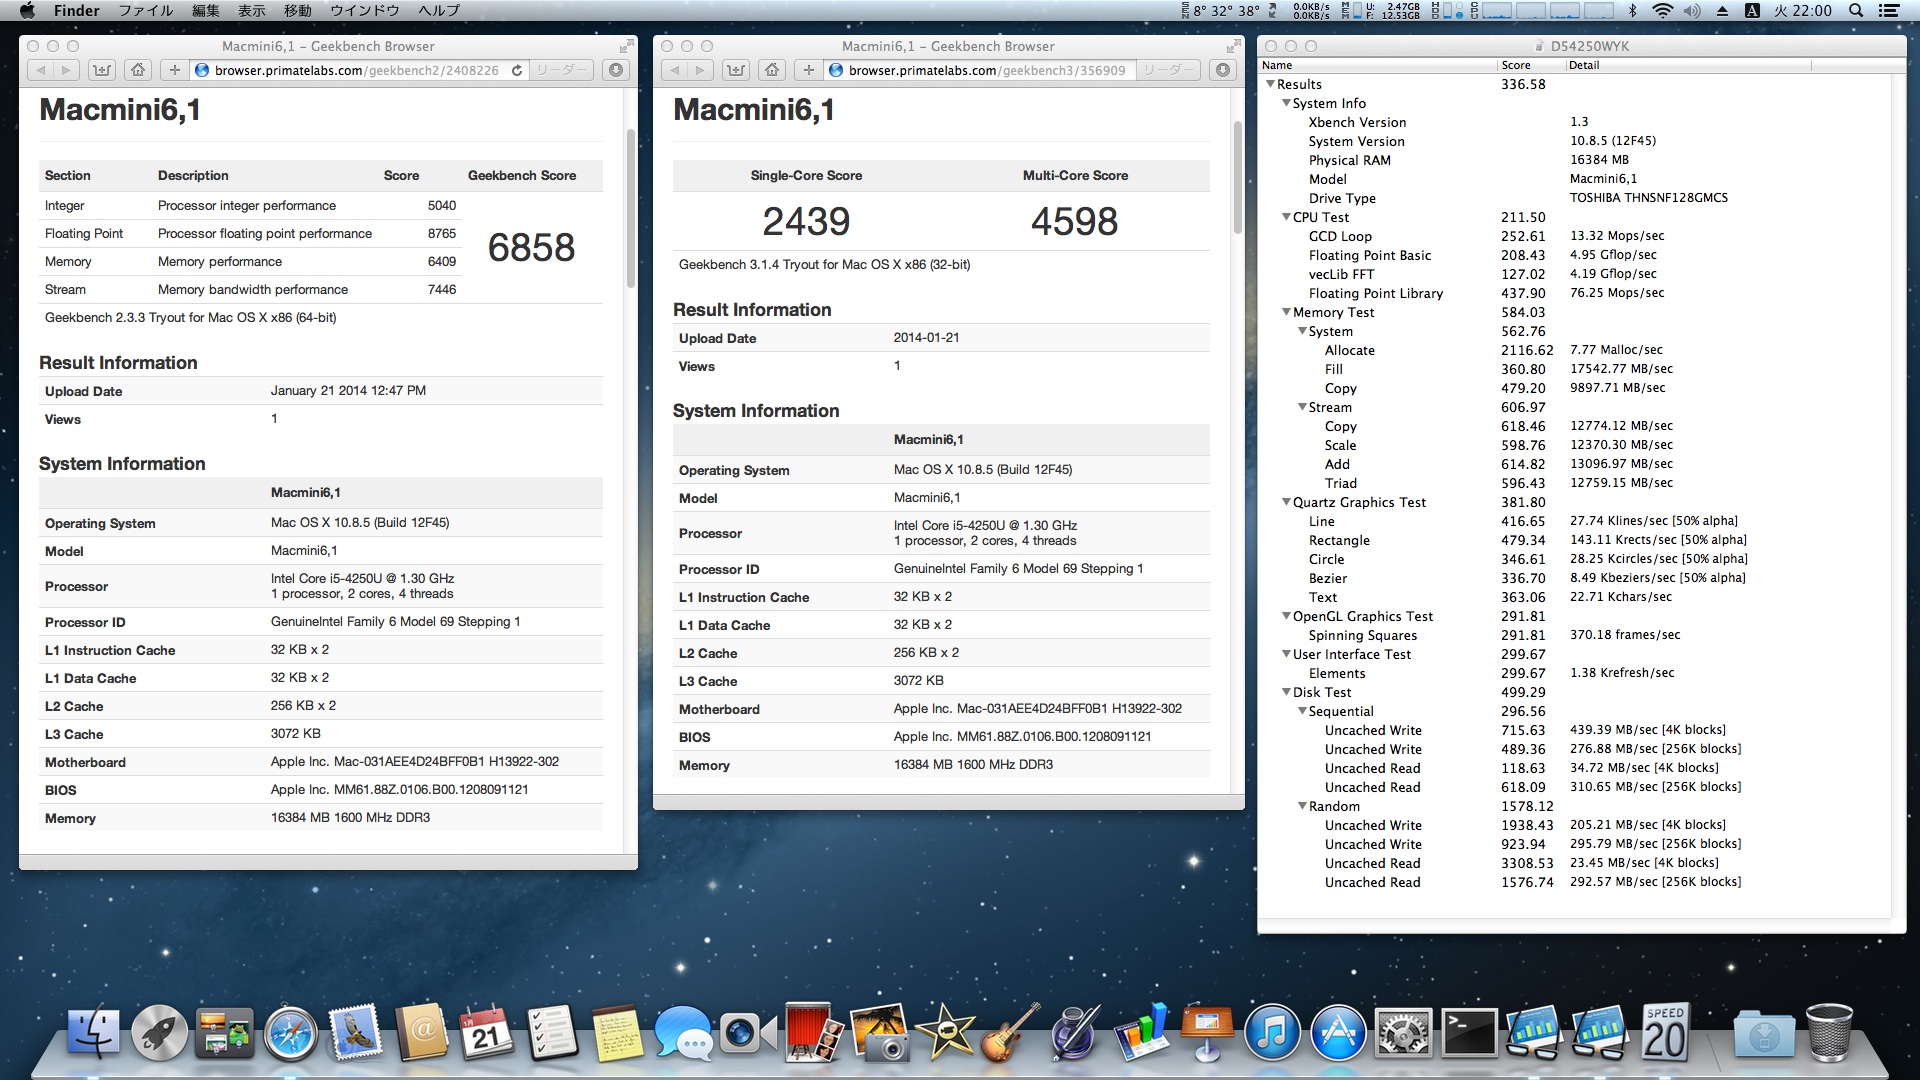Open Spotlight search in the menu bar
The height and width of the screenshot is (1080, 1920).
click(1856, 11)
